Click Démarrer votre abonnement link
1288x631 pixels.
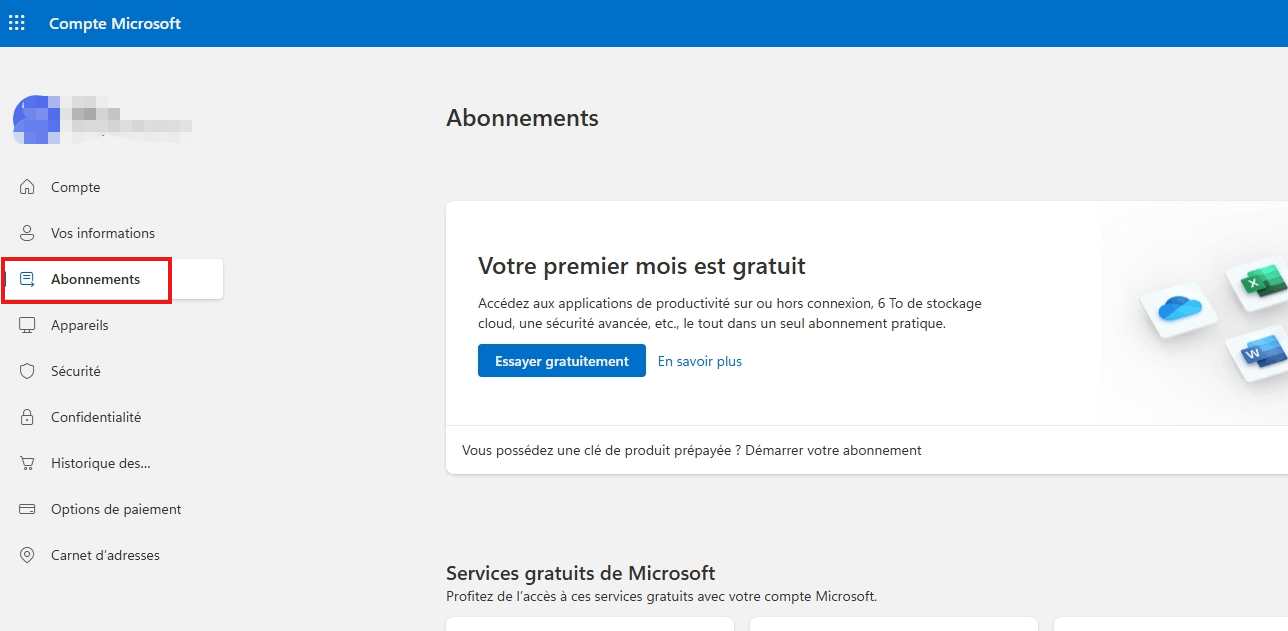pyautogui.click(x=833, y=450)
